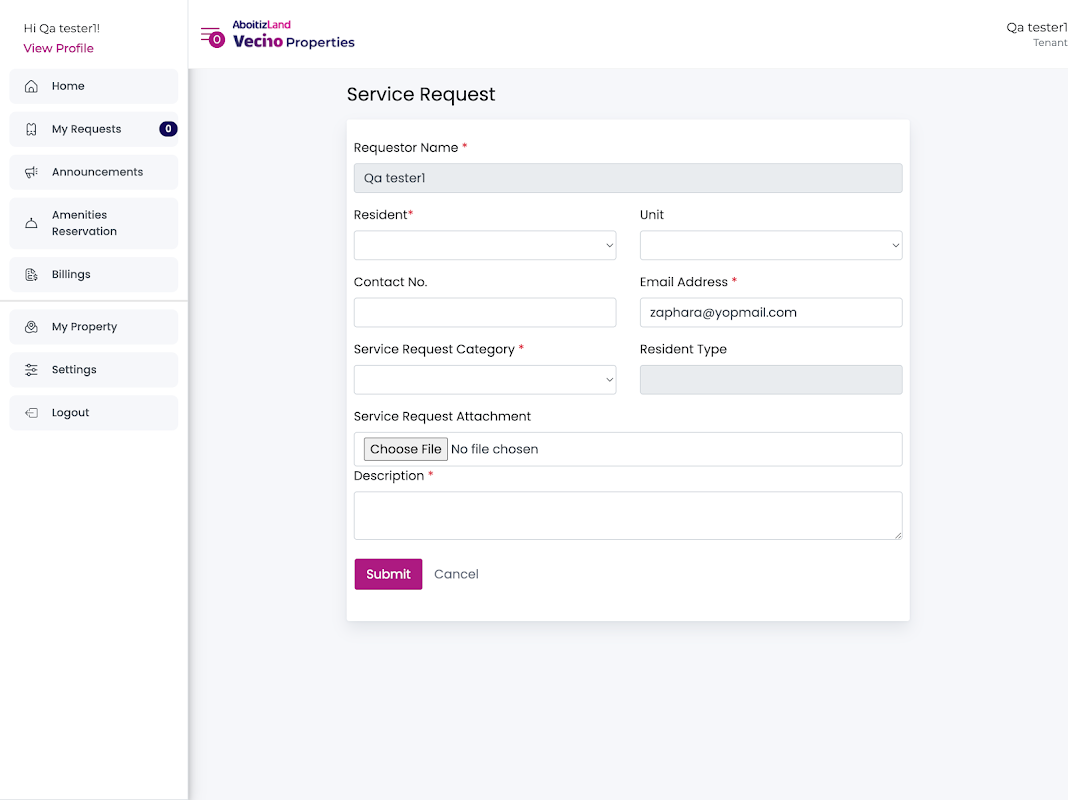1068x800 pixels.
Task: Click the AboitizLand Vecino Properties logo
Action: tap(294, 34)
